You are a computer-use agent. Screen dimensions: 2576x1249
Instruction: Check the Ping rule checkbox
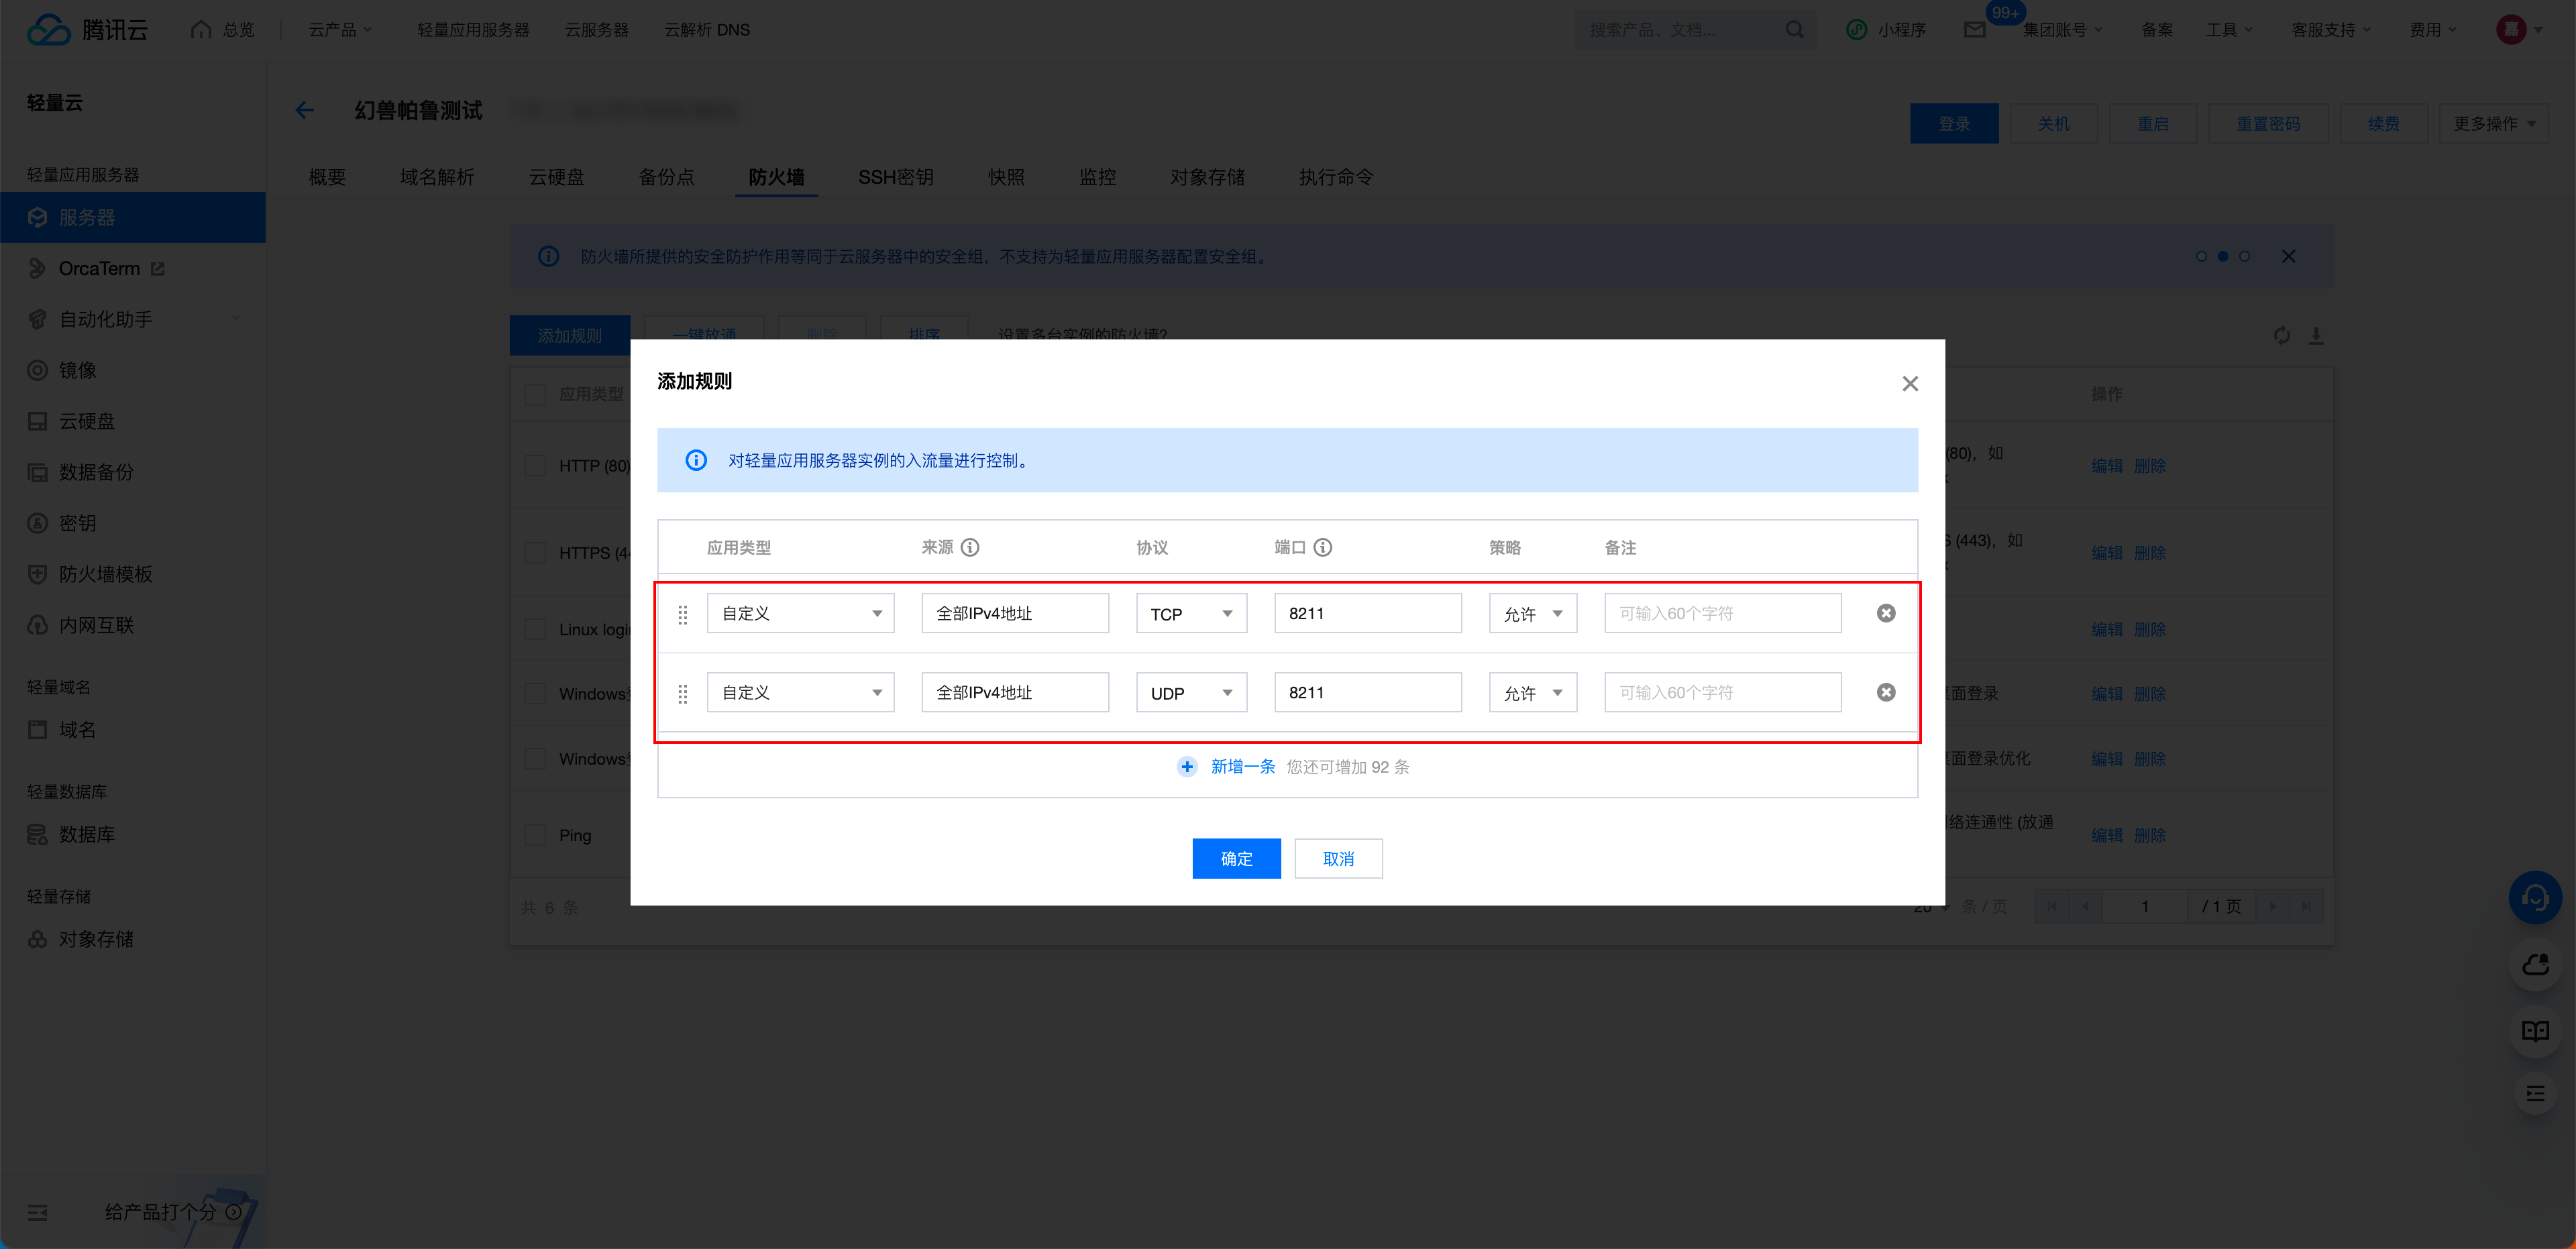536,835
